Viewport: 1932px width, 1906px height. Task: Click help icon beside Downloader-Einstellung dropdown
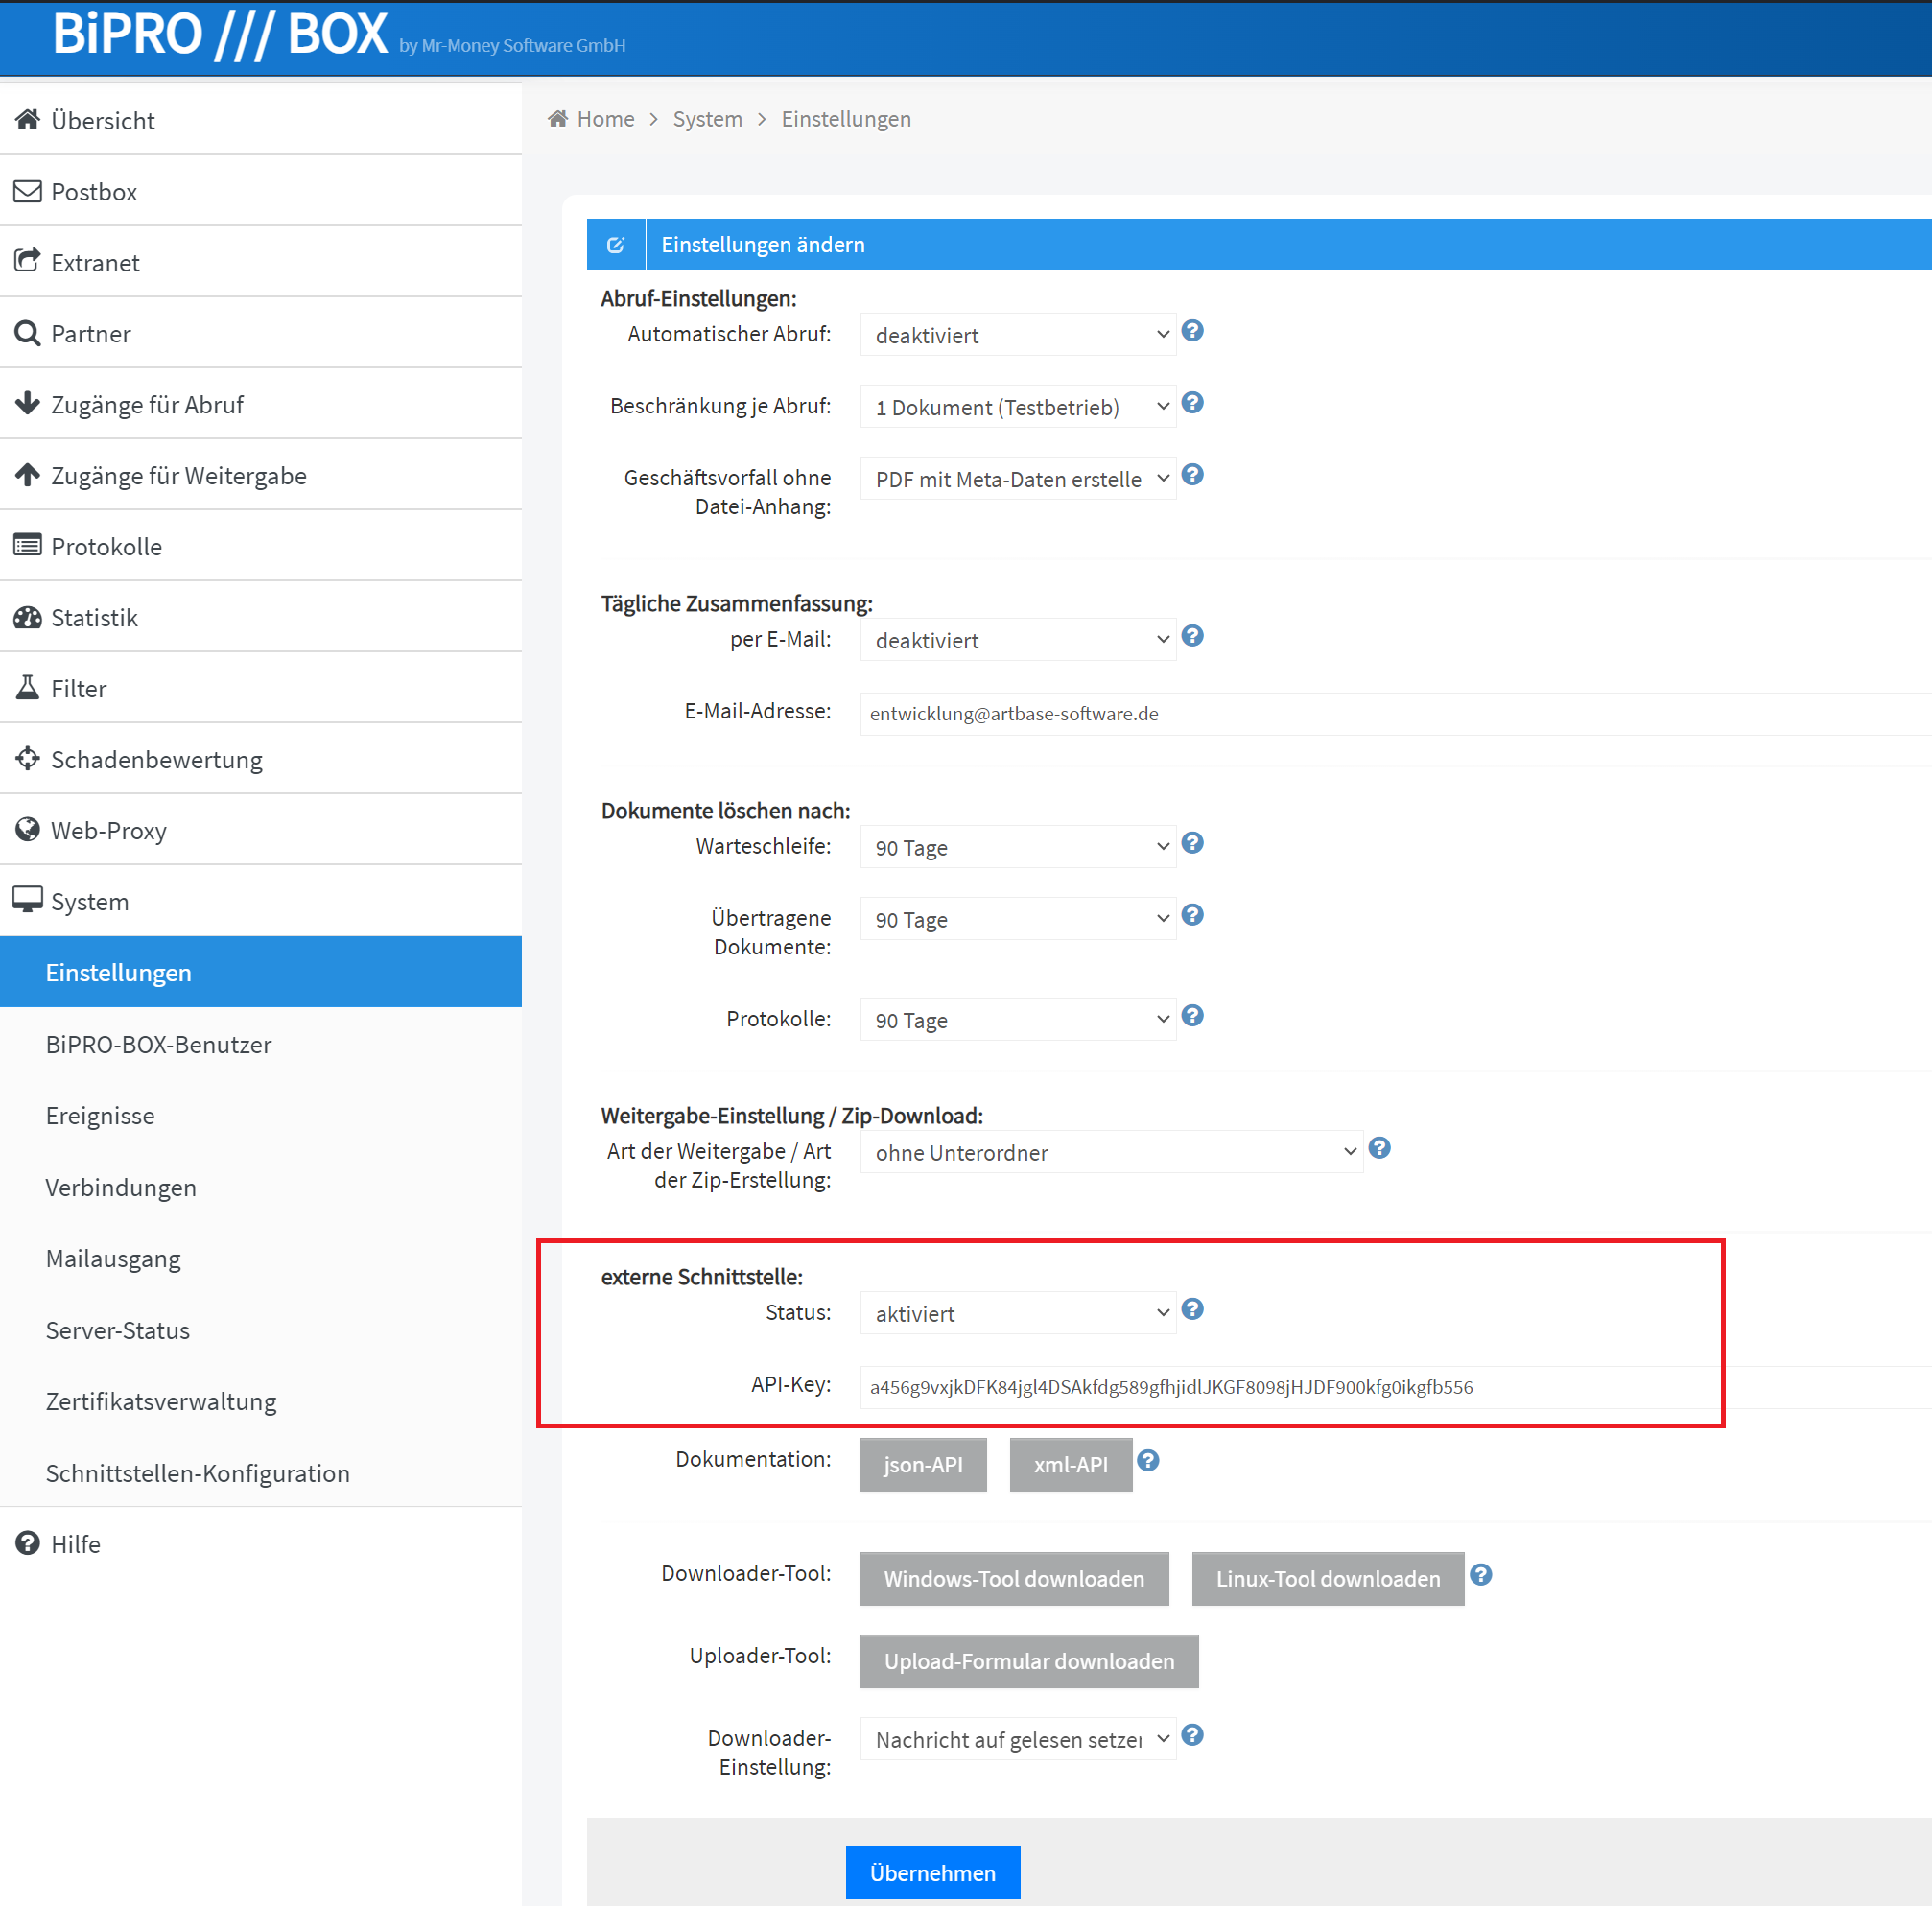pyautogui.click(x=1192, y=1735)
